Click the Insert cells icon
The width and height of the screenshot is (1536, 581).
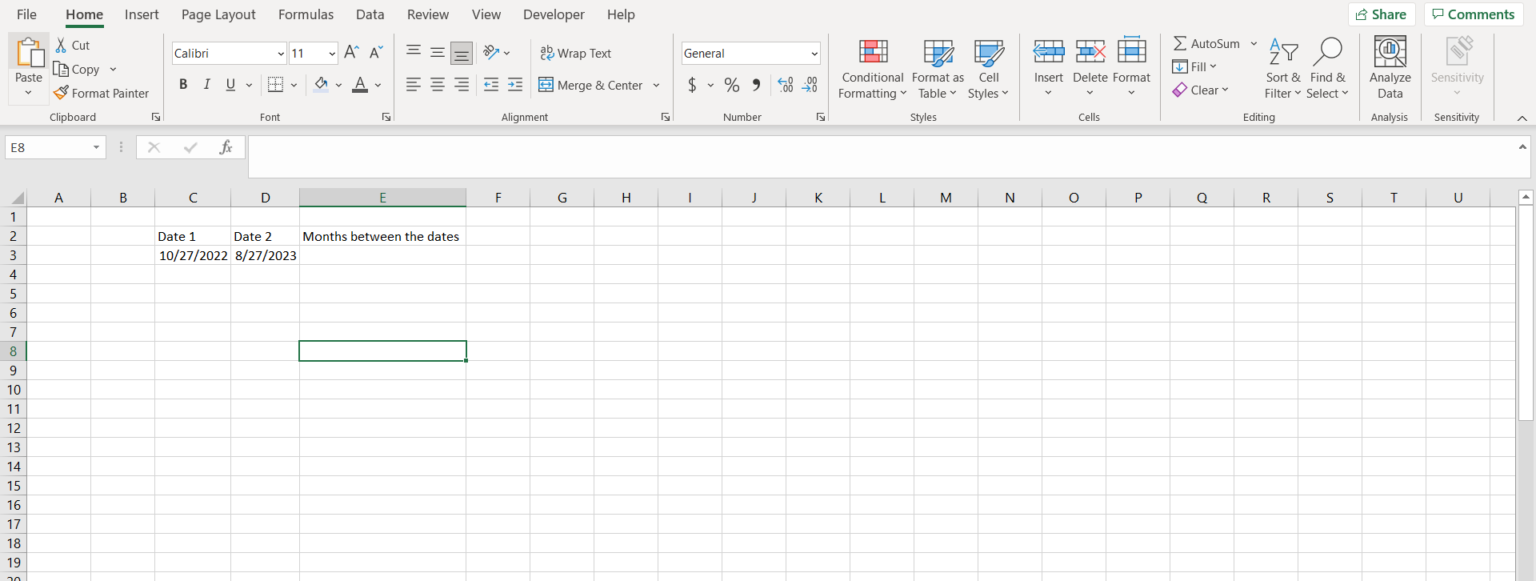[x=1048, y=52]
